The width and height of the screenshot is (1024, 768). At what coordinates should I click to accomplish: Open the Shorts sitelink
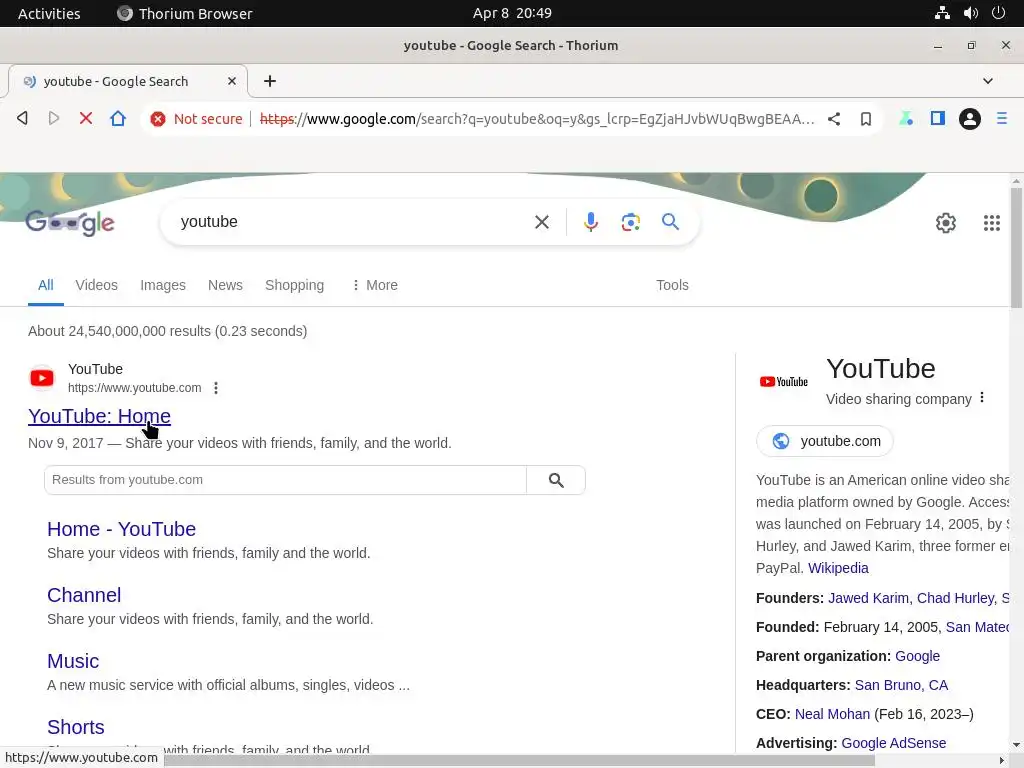(x=76, y=727)
